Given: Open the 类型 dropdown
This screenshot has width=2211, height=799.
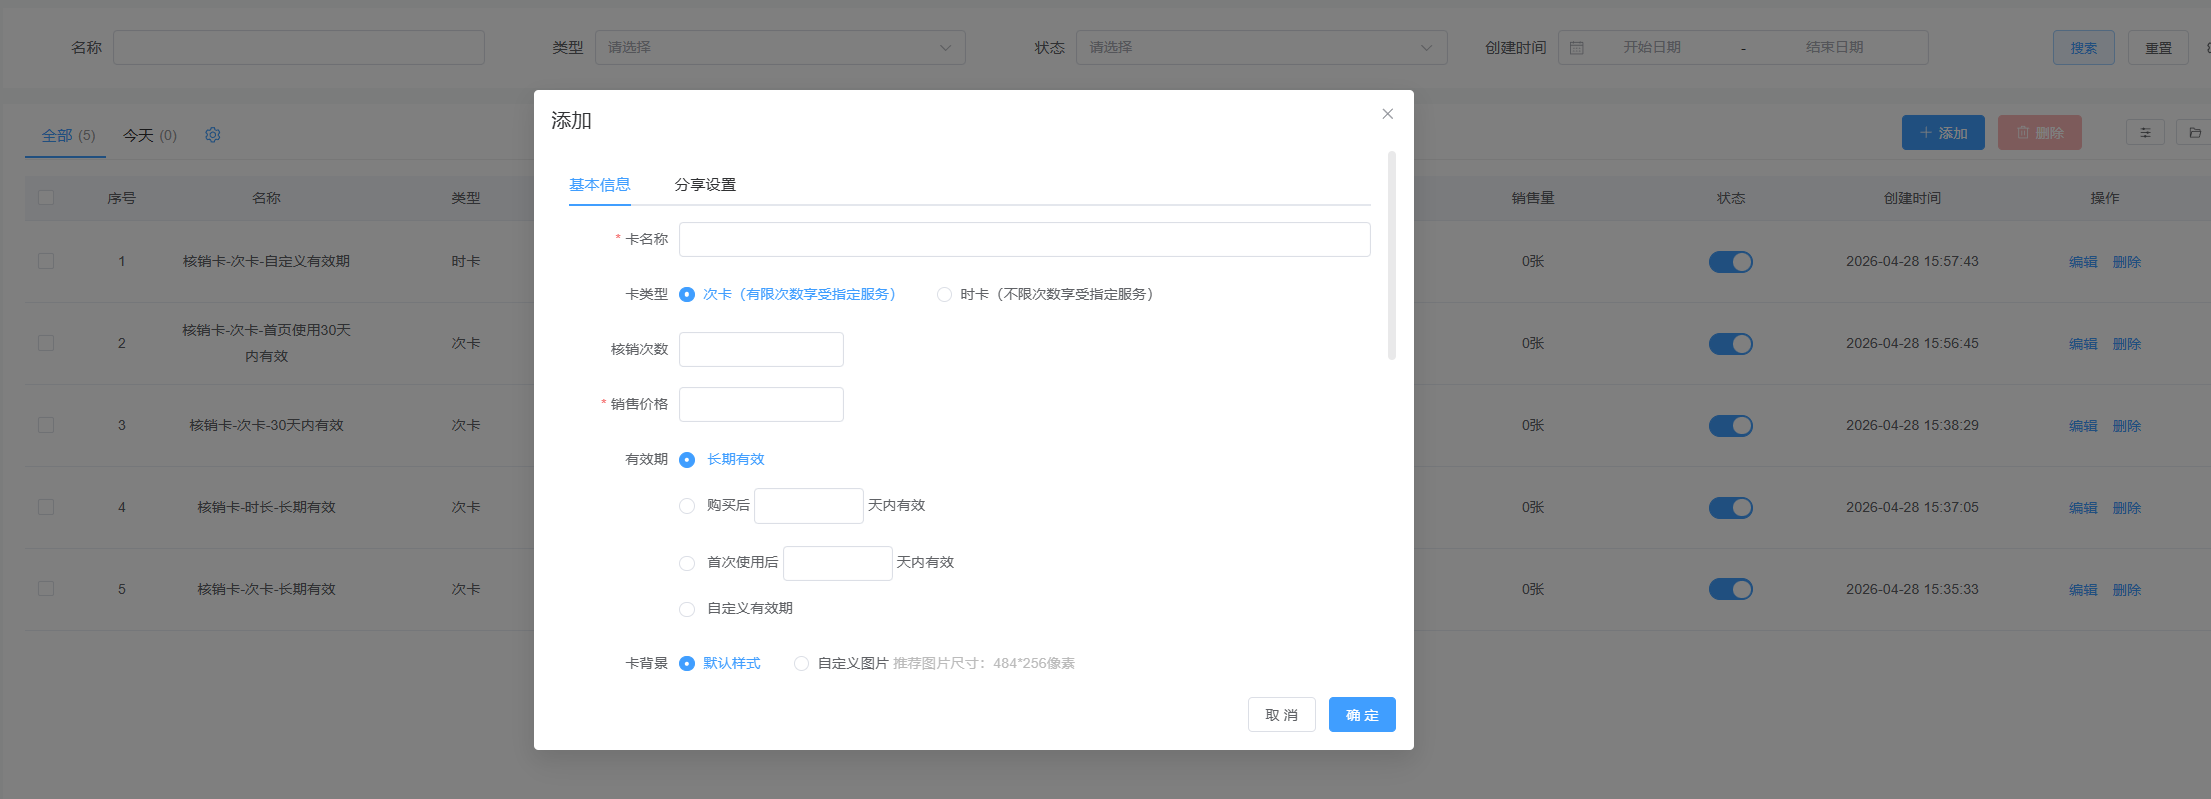Looking at the screenshot, I should click(x=780, y=48).
